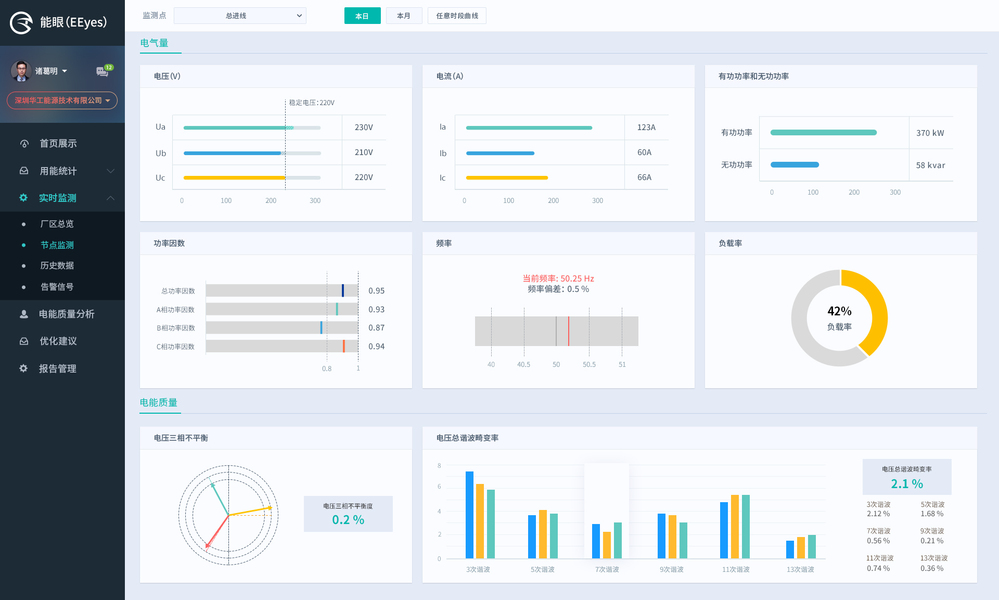
Task: Click the frequency gauge bar
Action: pyautogui.click(x=556, y=331)
